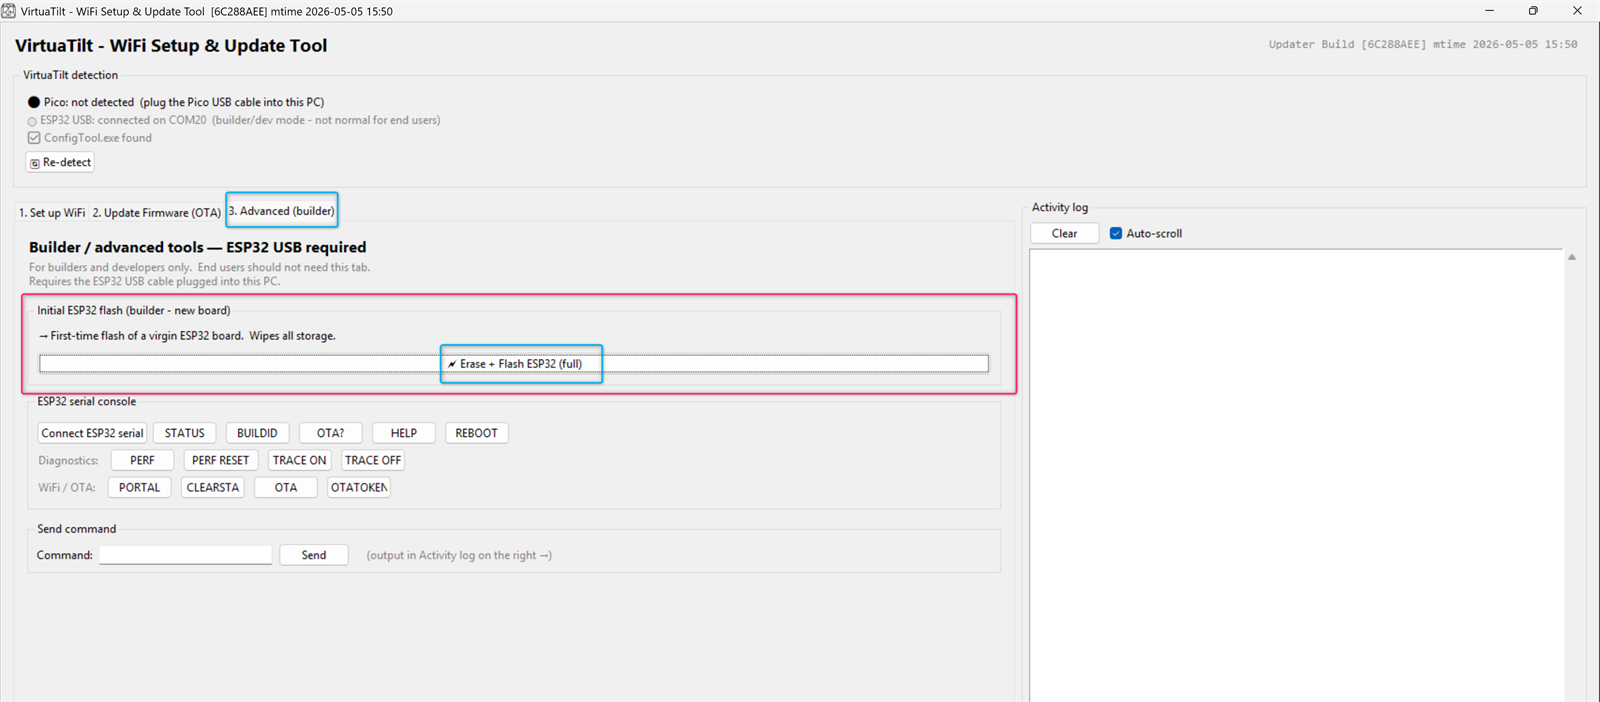Close the VirtuaTilt window
Viewport: 1600px width, 702px height.
(x=1577, y=11)
